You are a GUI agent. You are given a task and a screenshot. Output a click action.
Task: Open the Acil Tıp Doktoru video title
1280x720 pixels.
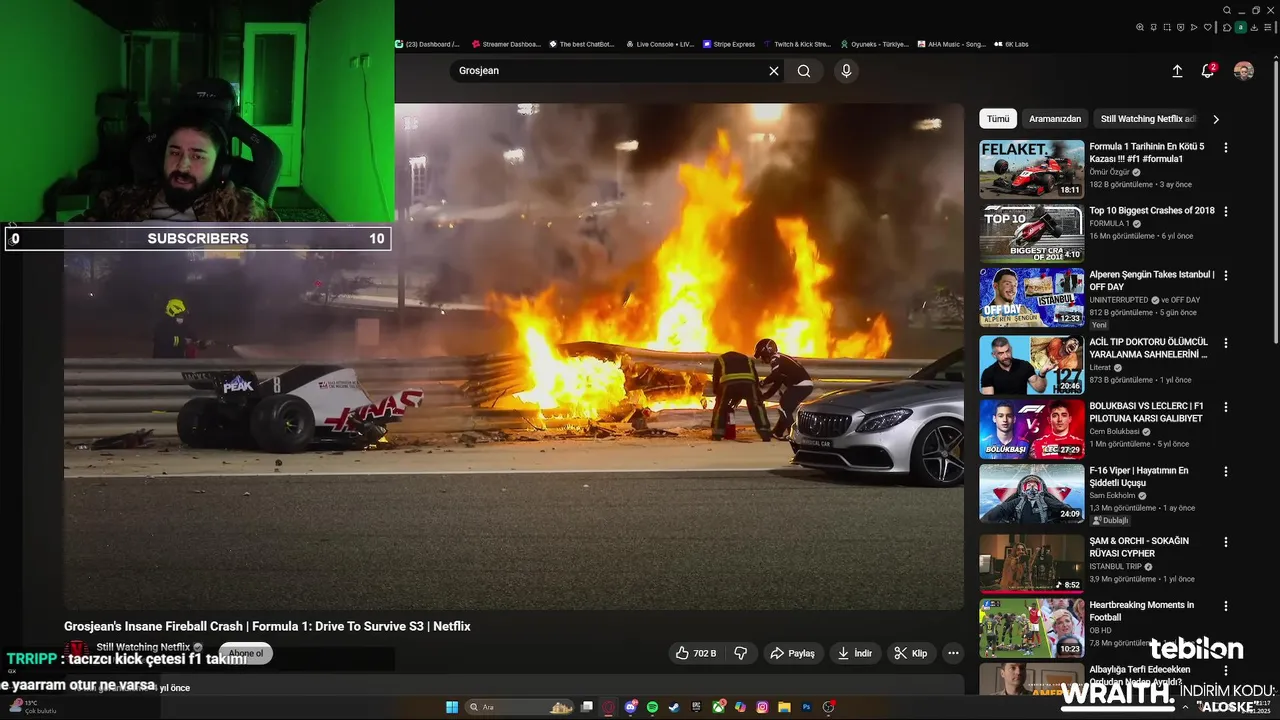coord(1149,348)
